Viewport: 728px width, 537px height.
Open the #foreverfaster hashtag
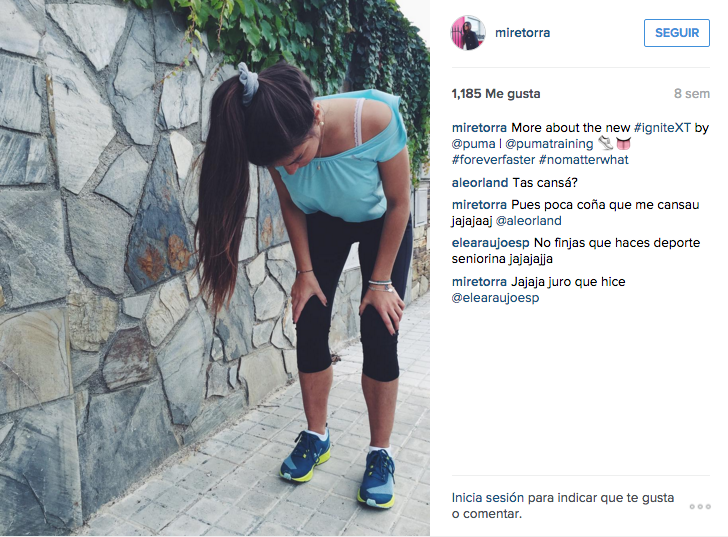[494, 160]
